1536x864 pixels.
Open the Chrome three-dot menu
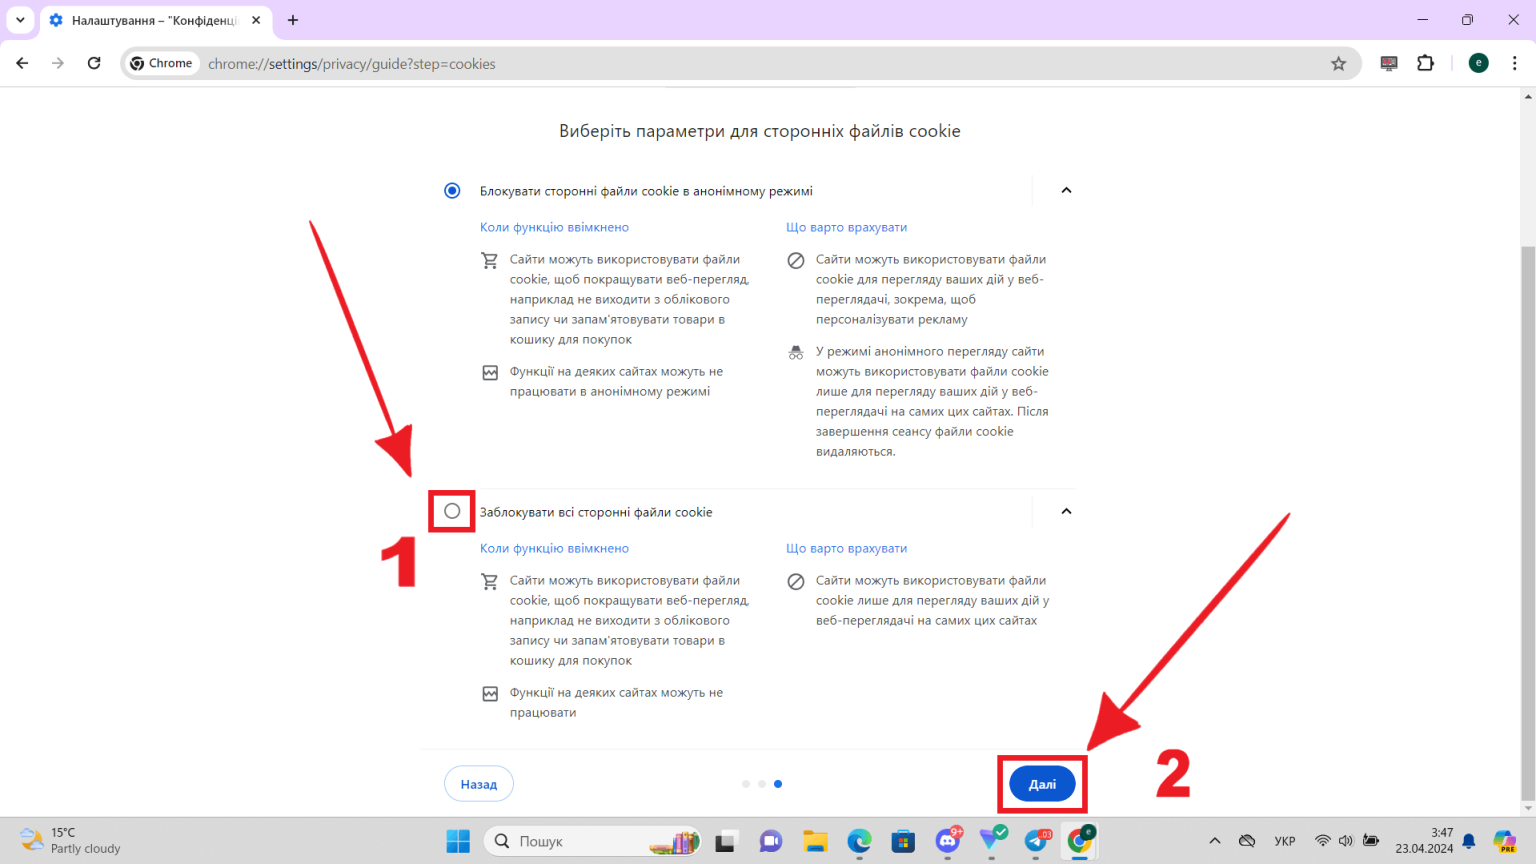click(x=1515, y=63)
